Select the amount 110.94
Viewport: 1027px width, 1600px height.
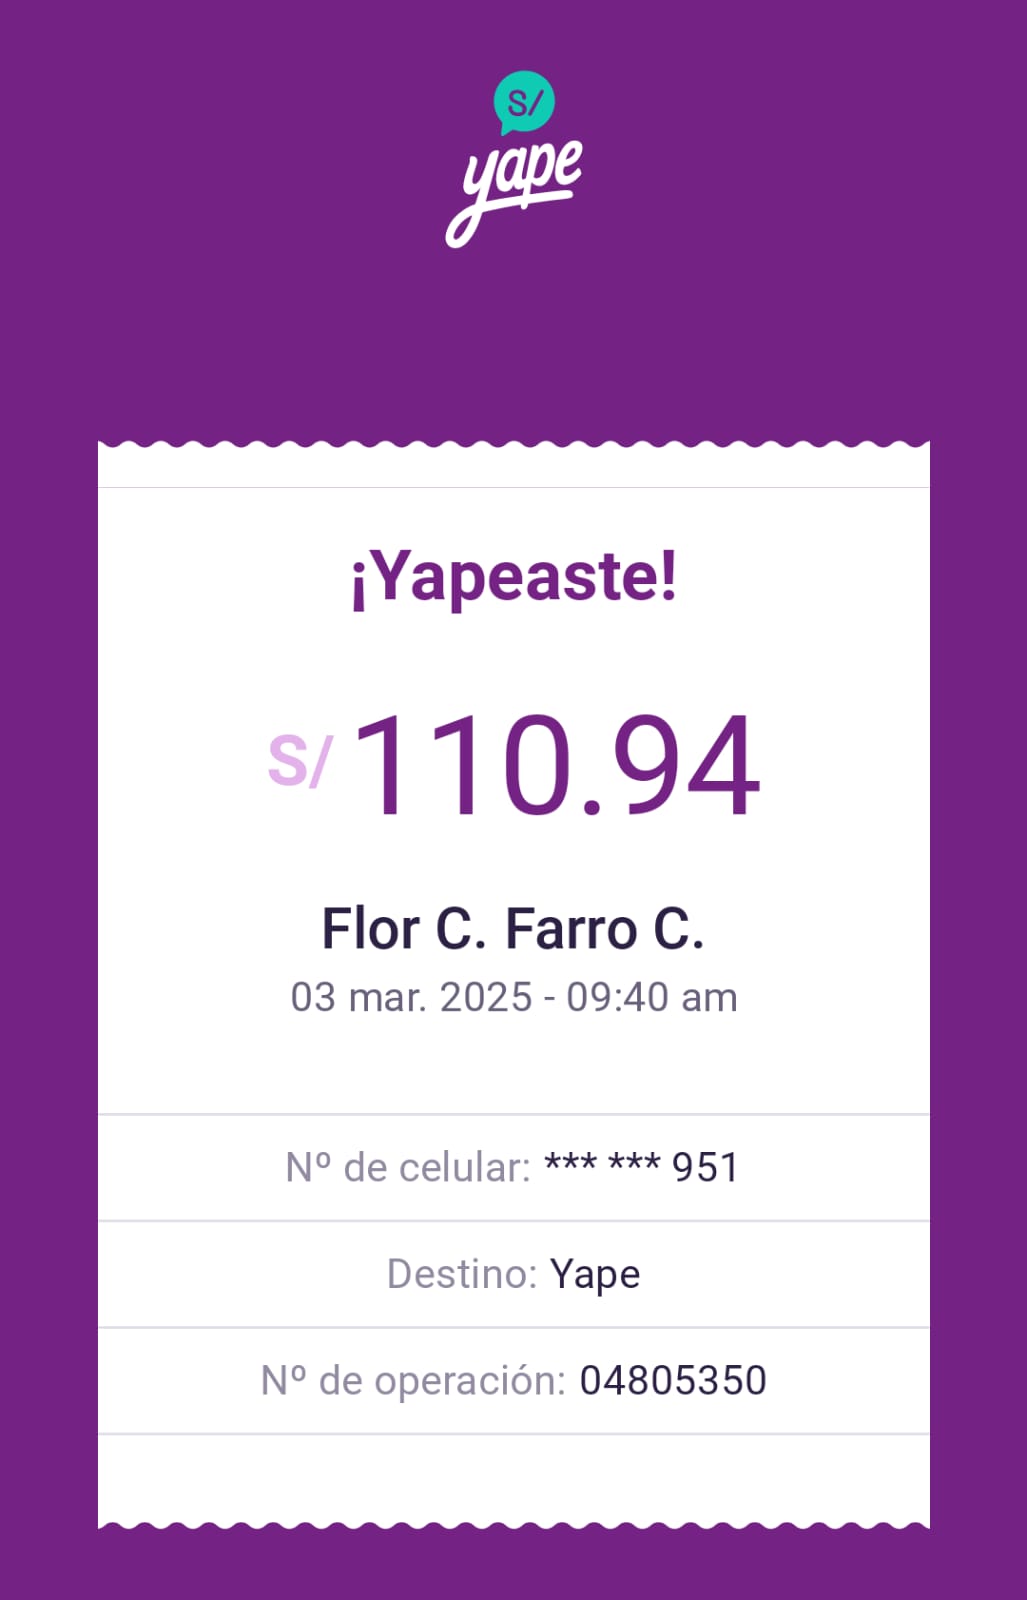pos(557,766)
